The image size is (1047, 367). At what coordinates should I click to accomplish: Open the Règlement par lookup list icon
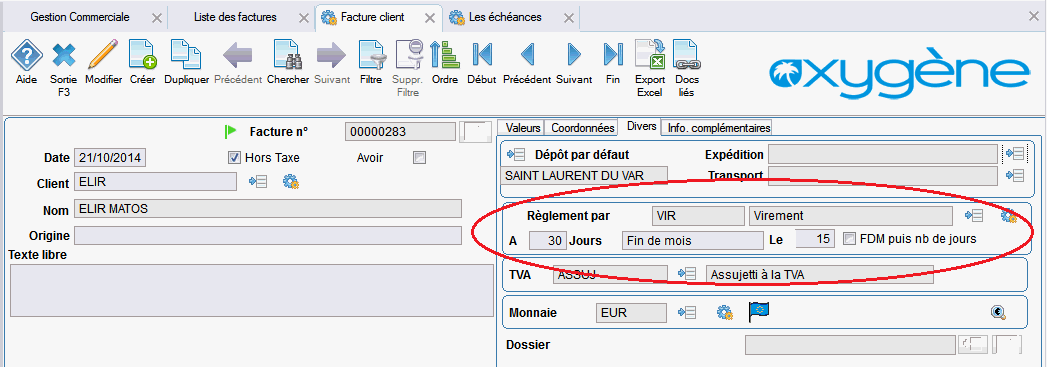(974, 216)
